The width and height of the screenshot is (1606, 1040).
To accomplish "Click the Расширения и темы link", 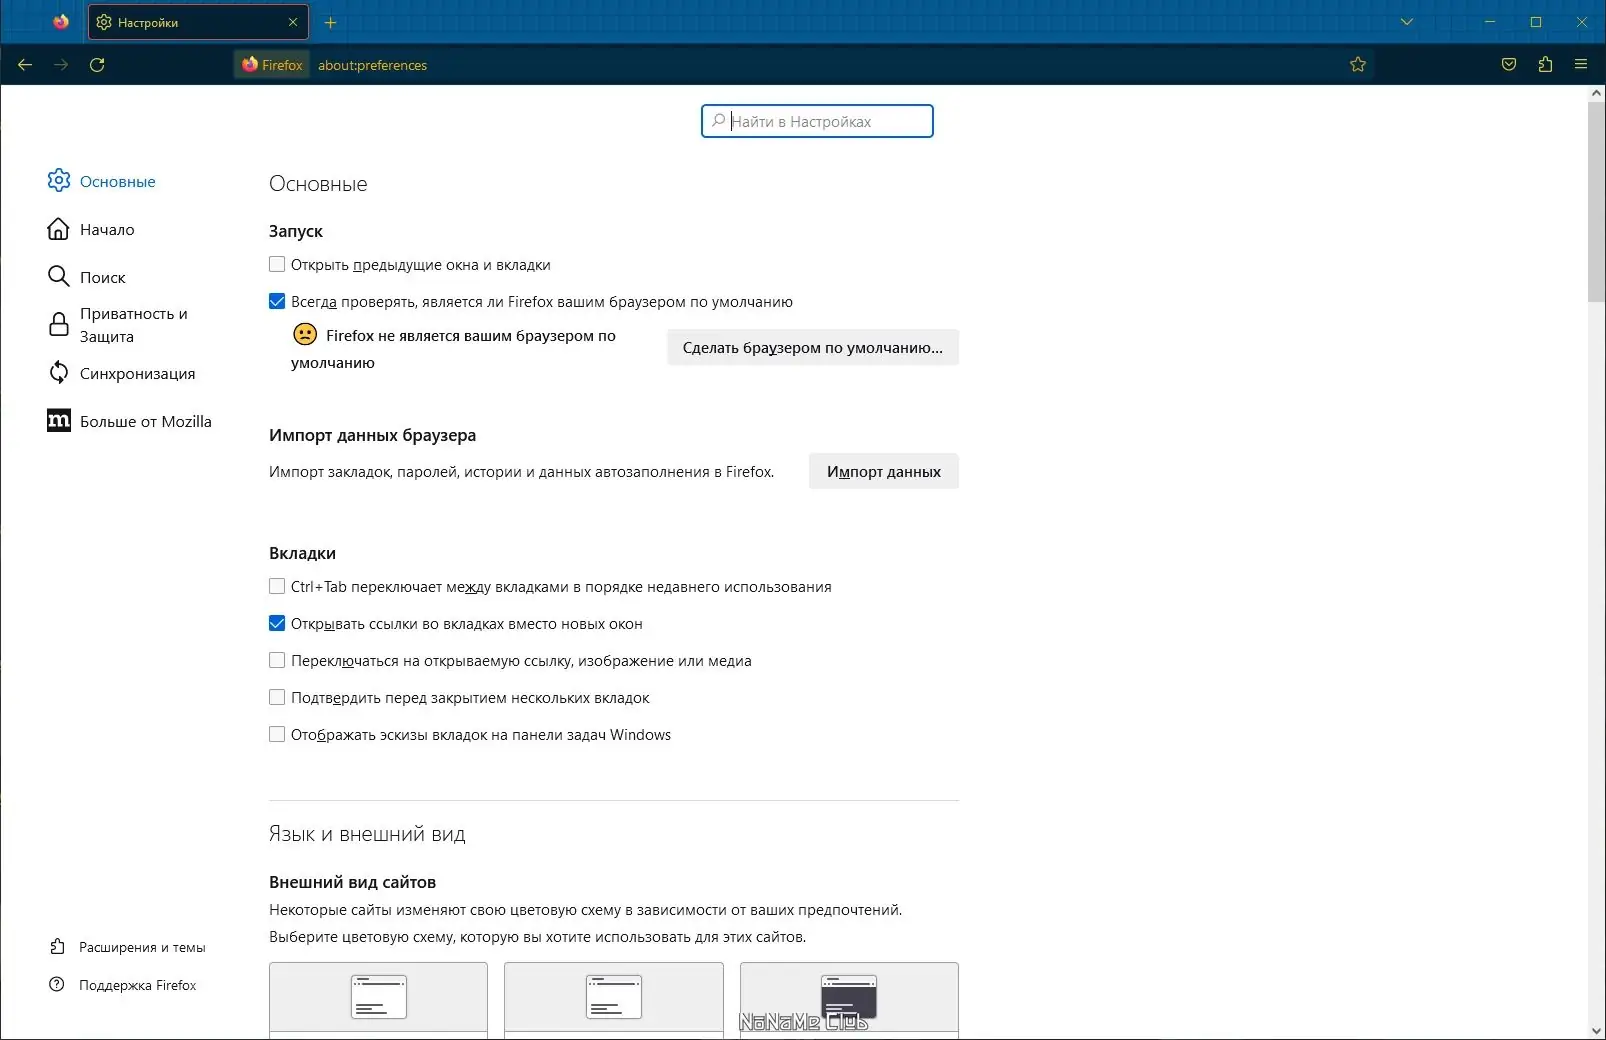I will [x=127, y=947].
